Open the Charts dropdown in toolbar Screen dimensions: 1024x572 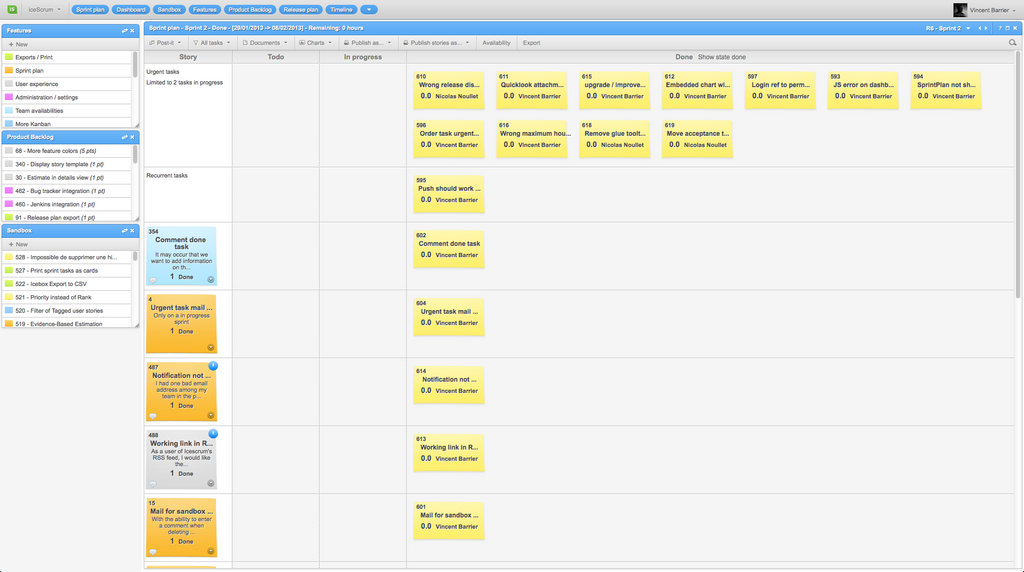[x=315, y=42]
